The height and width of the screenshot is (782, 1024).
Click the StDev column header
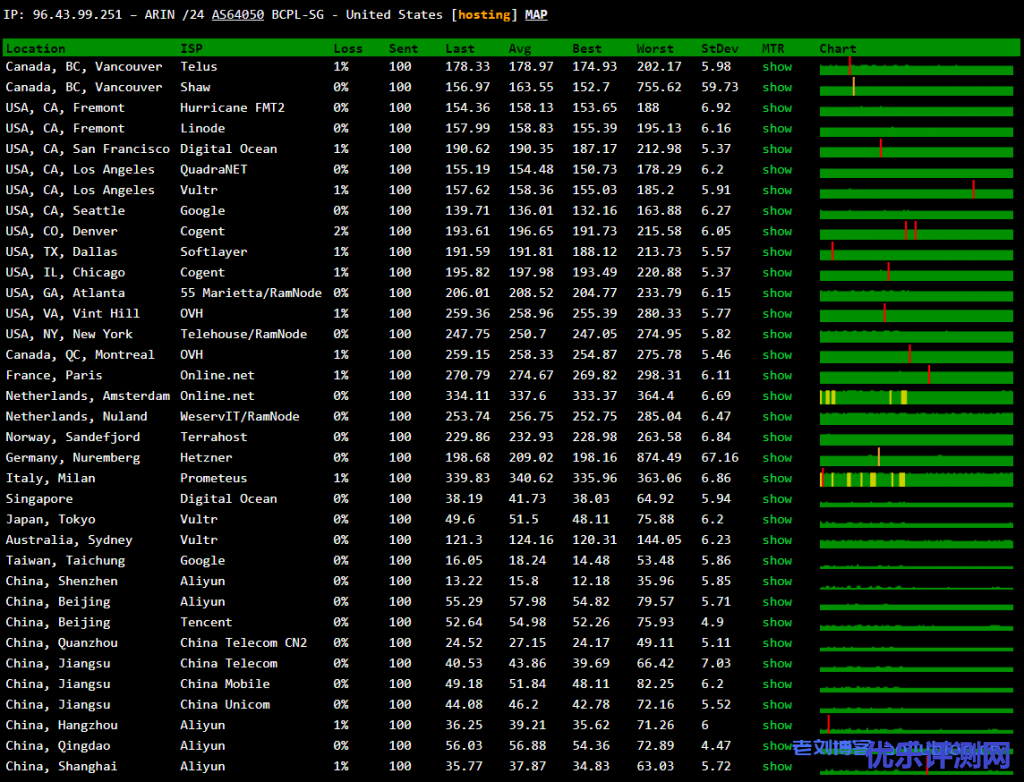pos(719,48)
